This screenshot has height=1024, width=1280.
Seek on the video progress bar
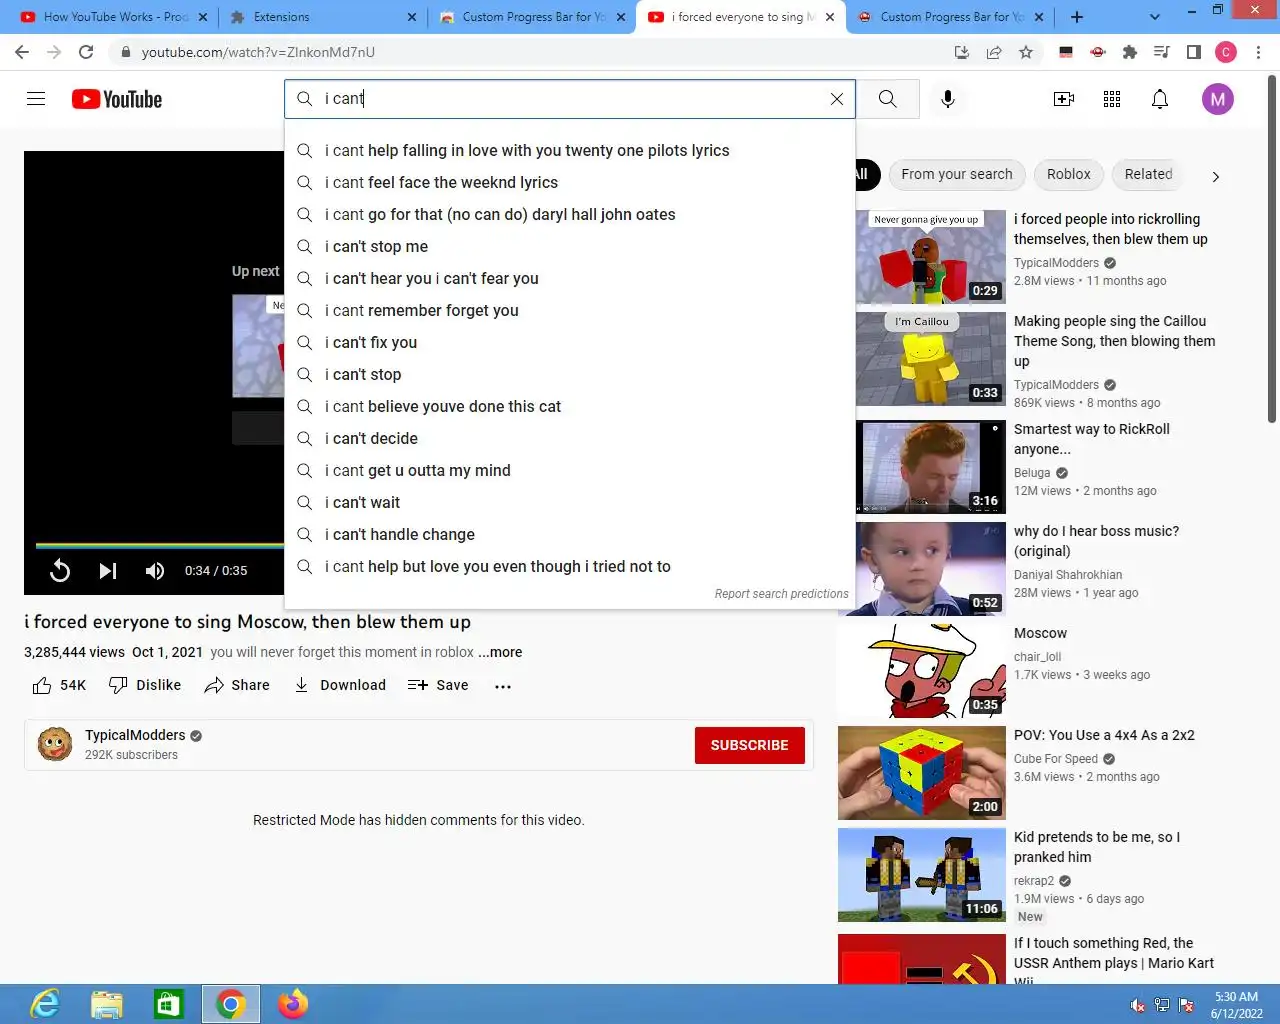pyautogui.click(x=160, y=546)
